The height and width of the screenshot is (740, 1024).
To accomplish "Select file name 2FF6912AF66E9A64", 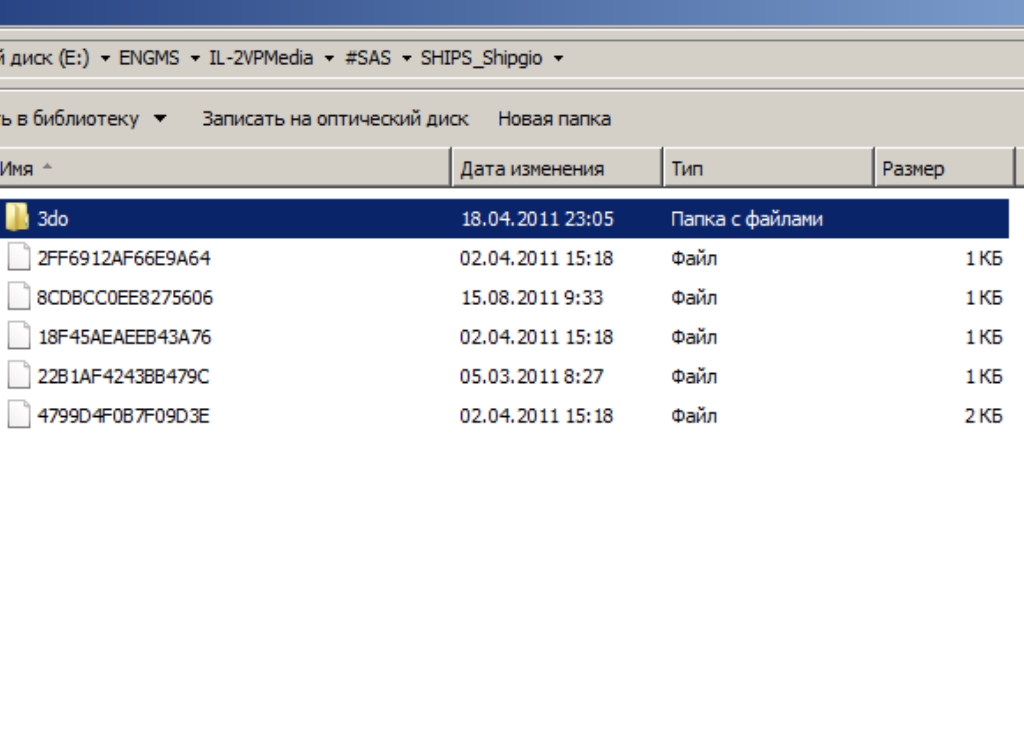I will click(x=124, y=258).
